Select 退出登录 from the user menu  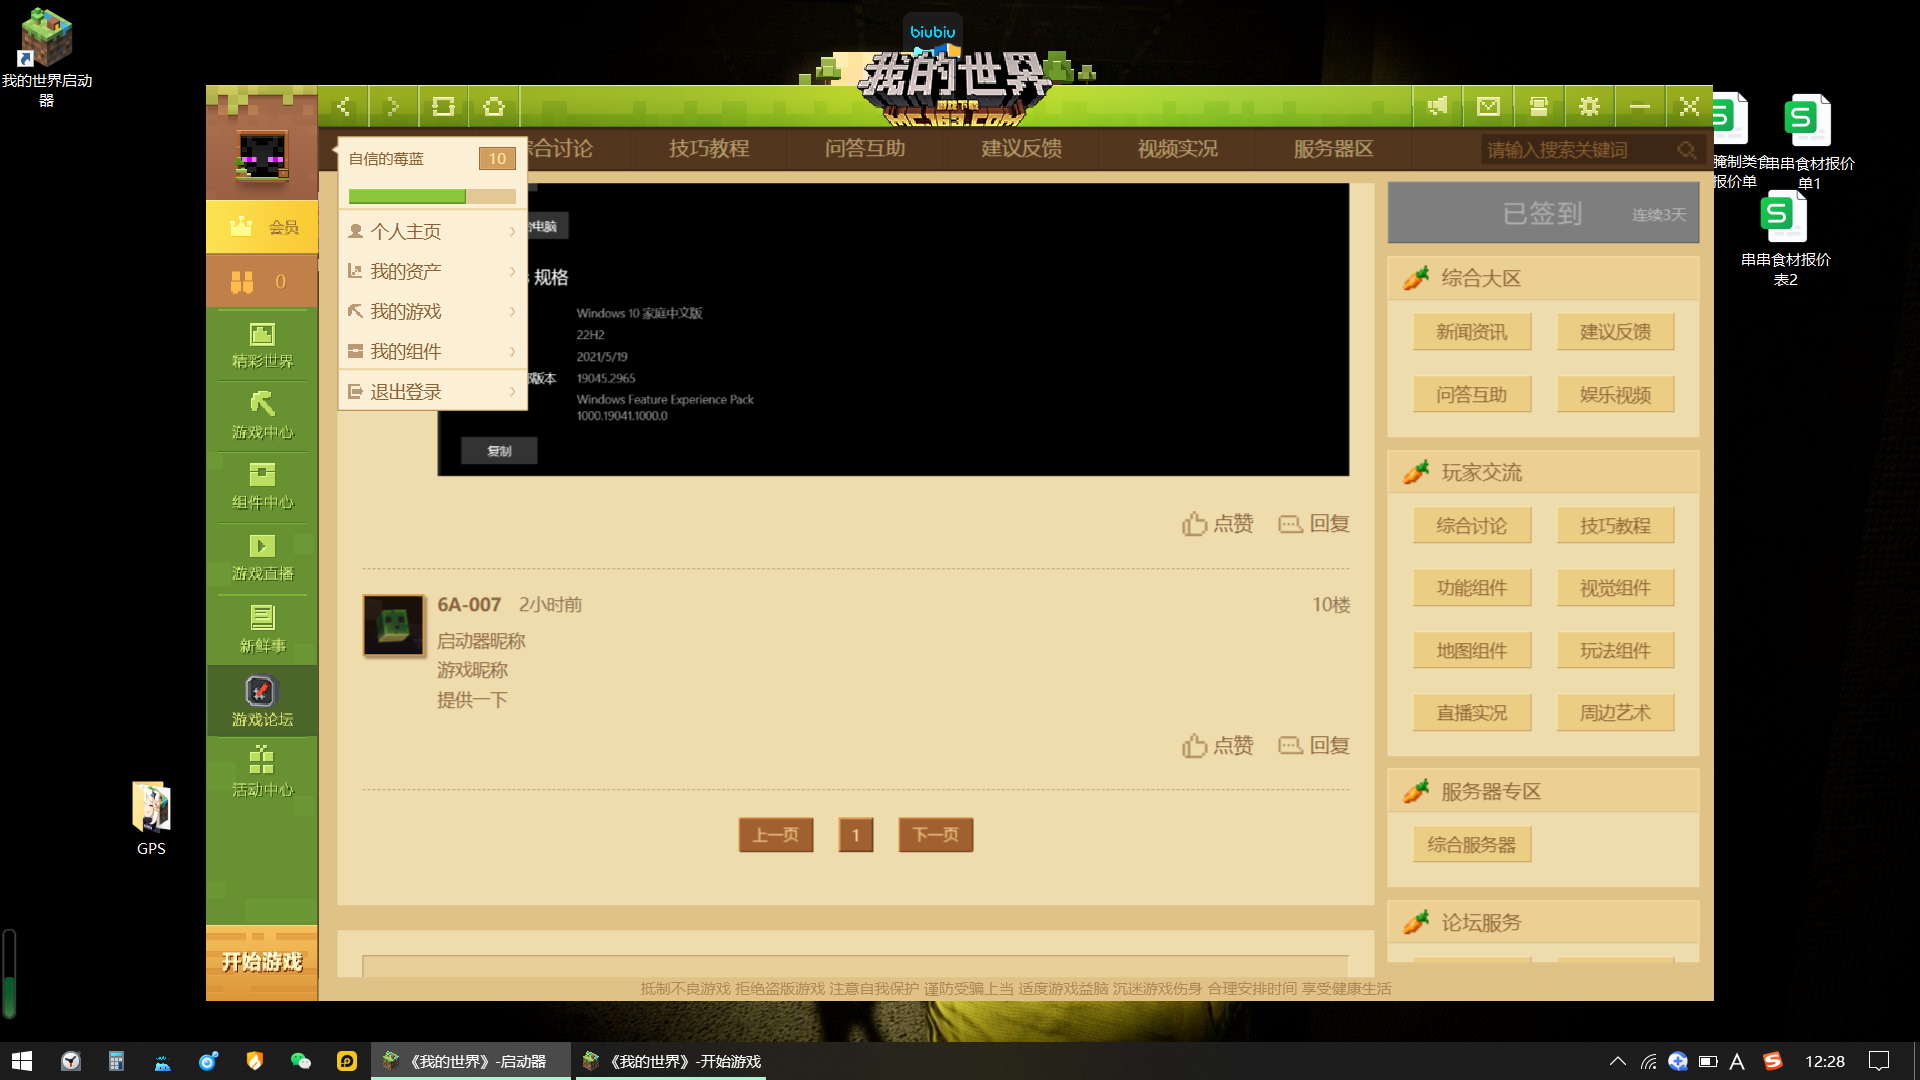tap(432, 392)
